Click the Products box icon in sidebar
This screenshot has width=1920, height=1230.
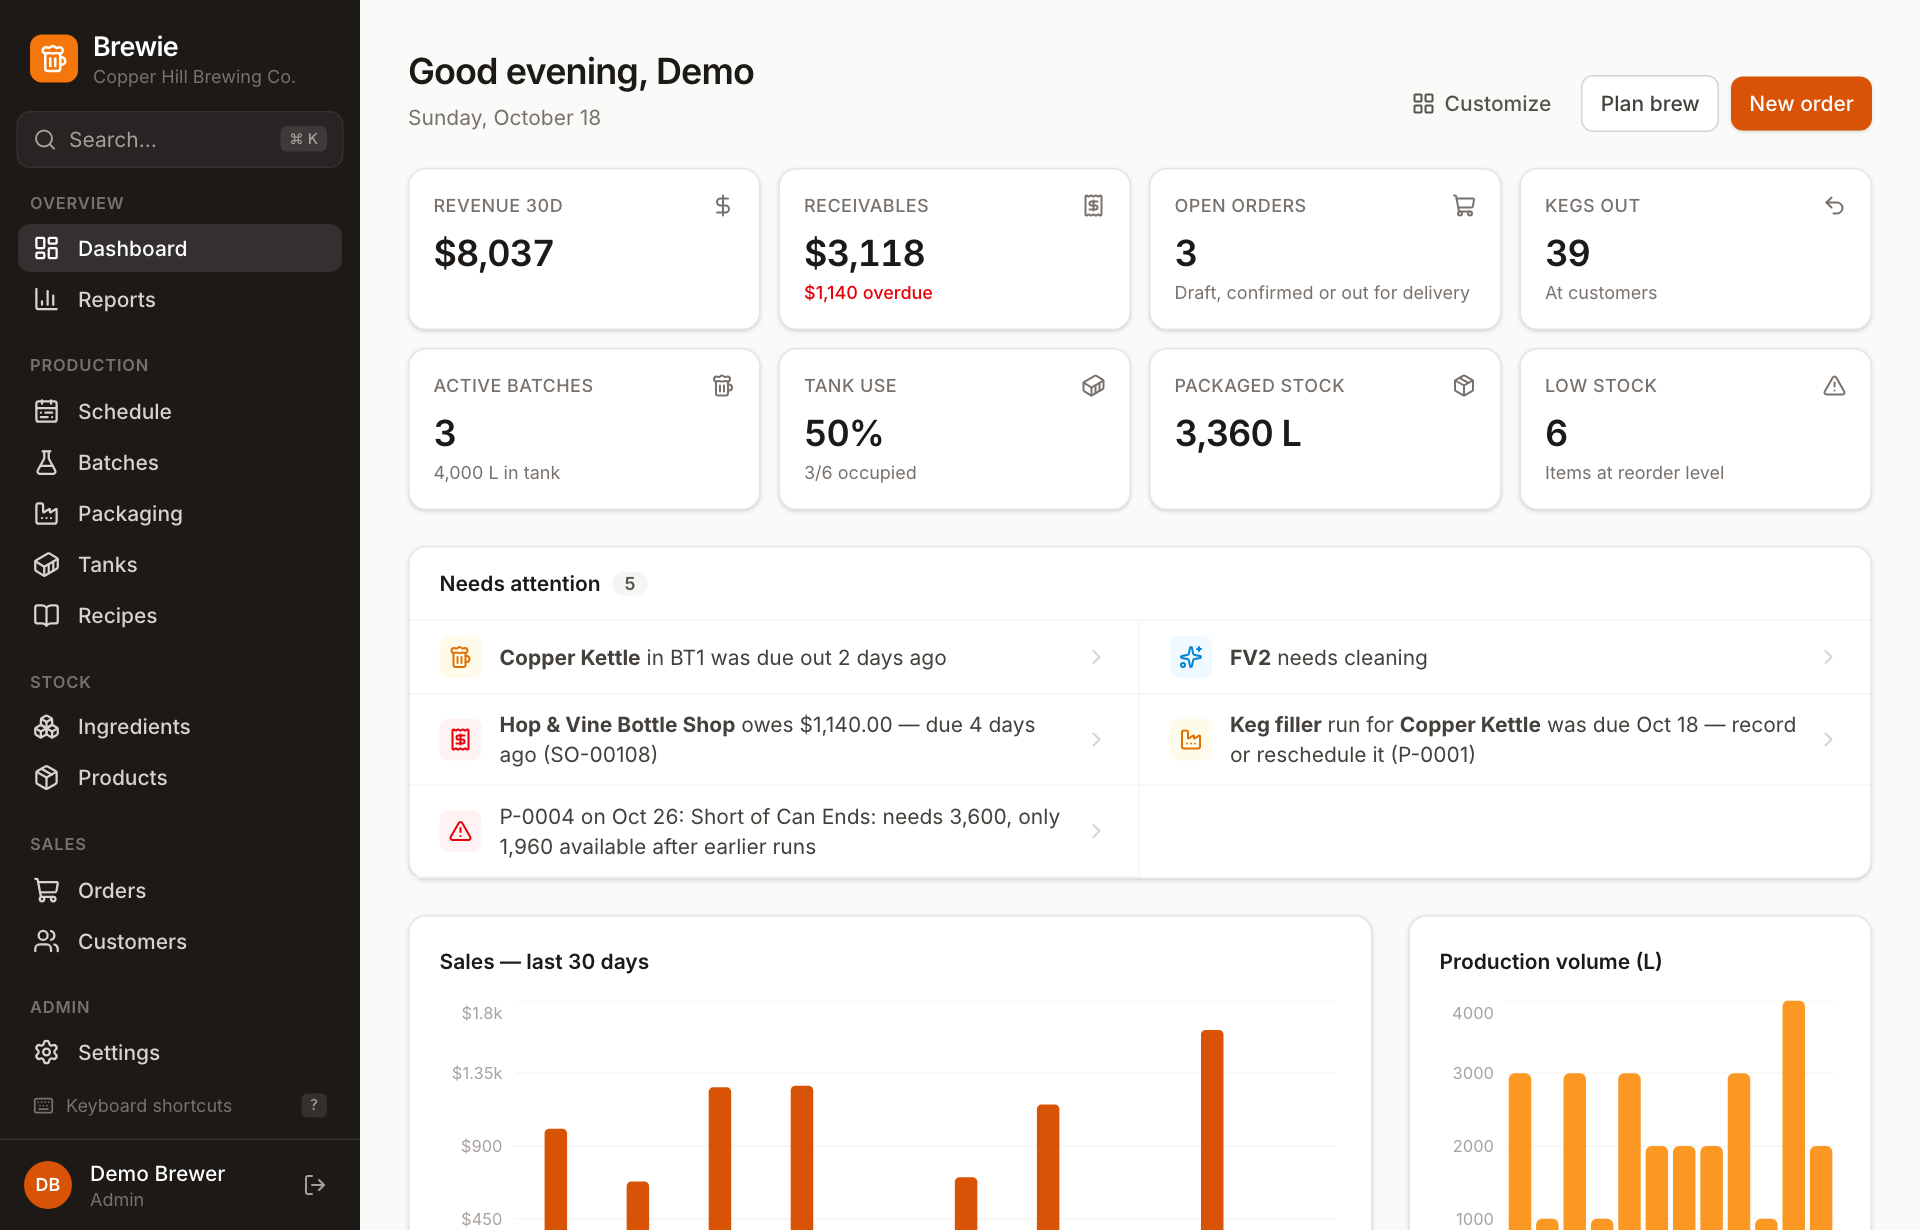[x=47, y=777]
